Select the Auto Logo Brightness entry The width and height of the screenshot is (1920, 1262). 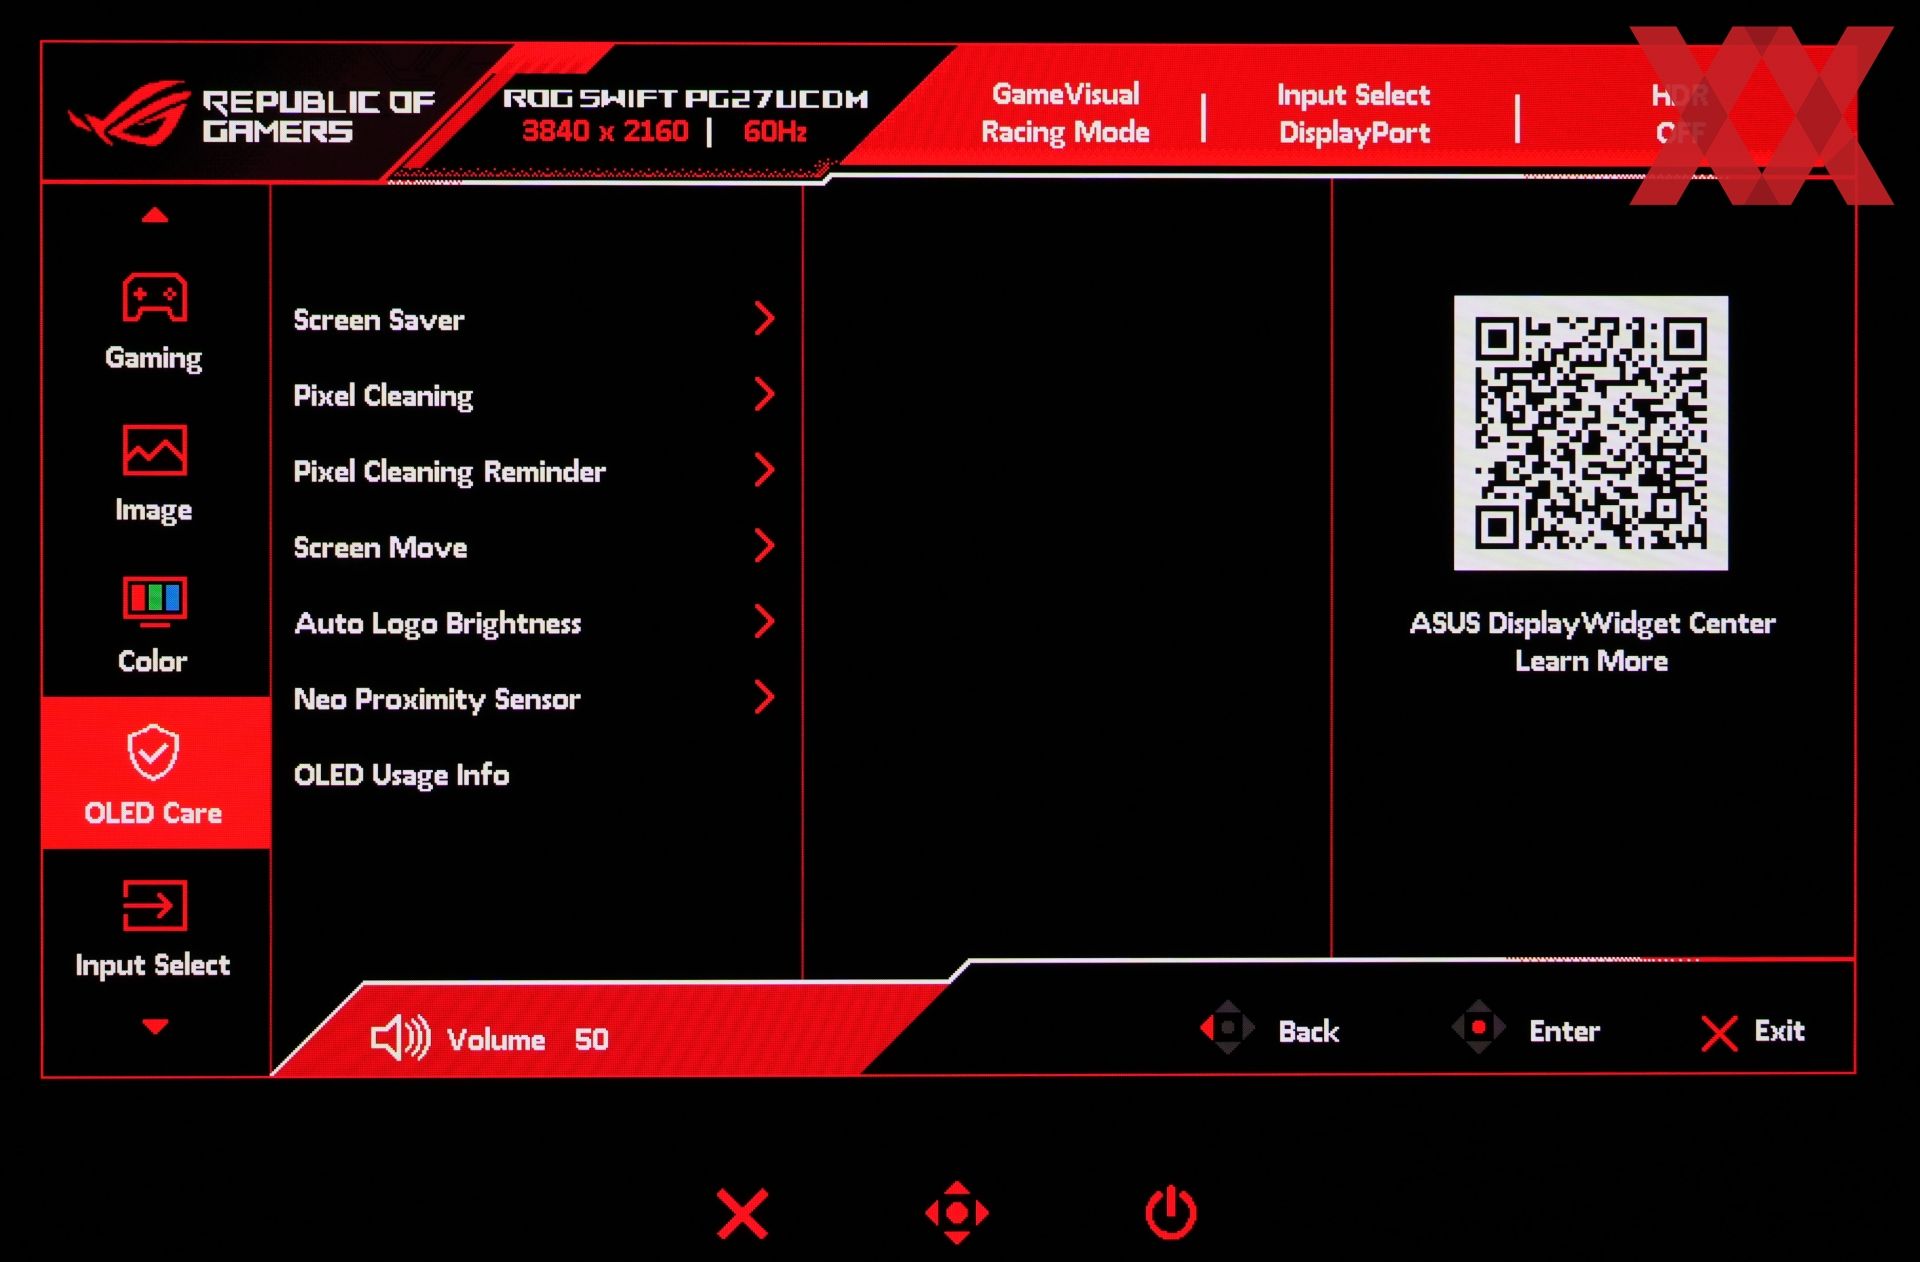tap(535, 623)
